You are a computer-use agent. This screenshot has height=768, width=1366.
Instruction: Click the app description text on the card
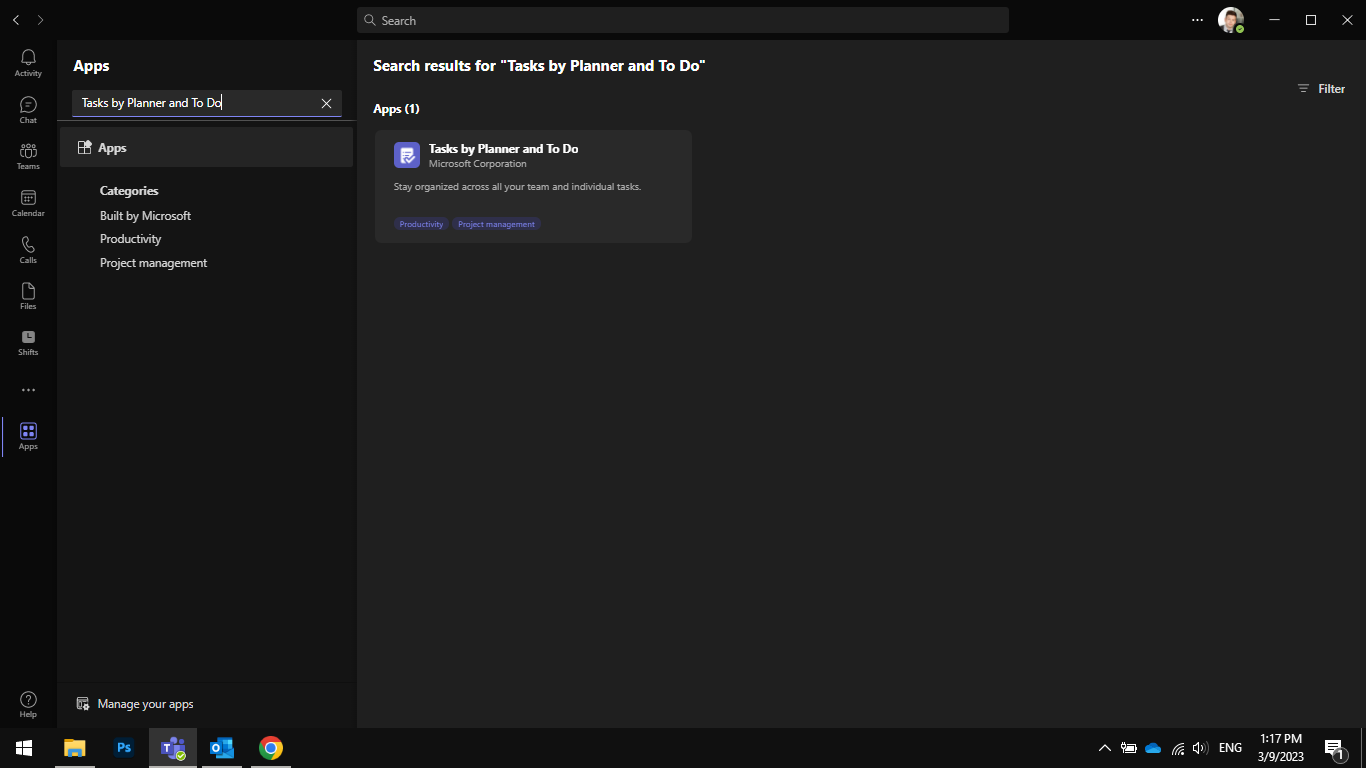pyautogui.click(x=517, y=187)
